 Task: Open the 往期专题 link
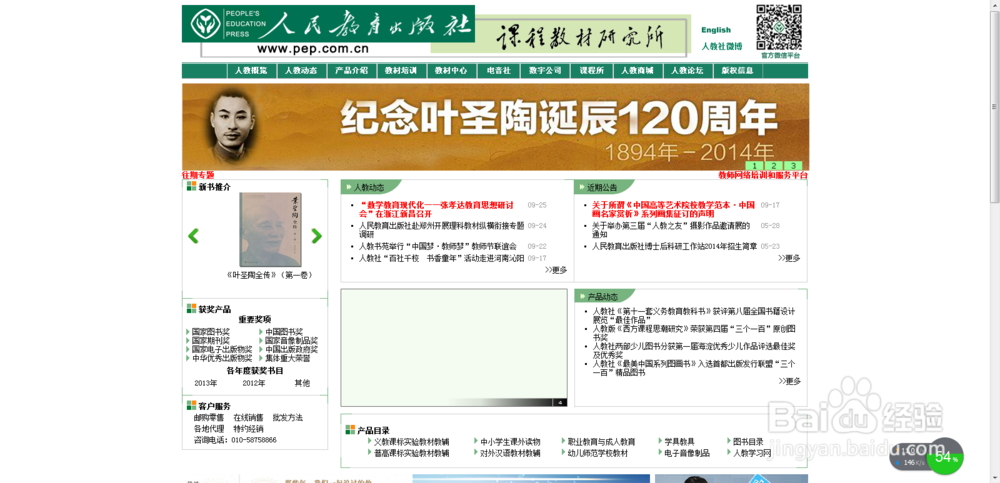coord(198,175)
